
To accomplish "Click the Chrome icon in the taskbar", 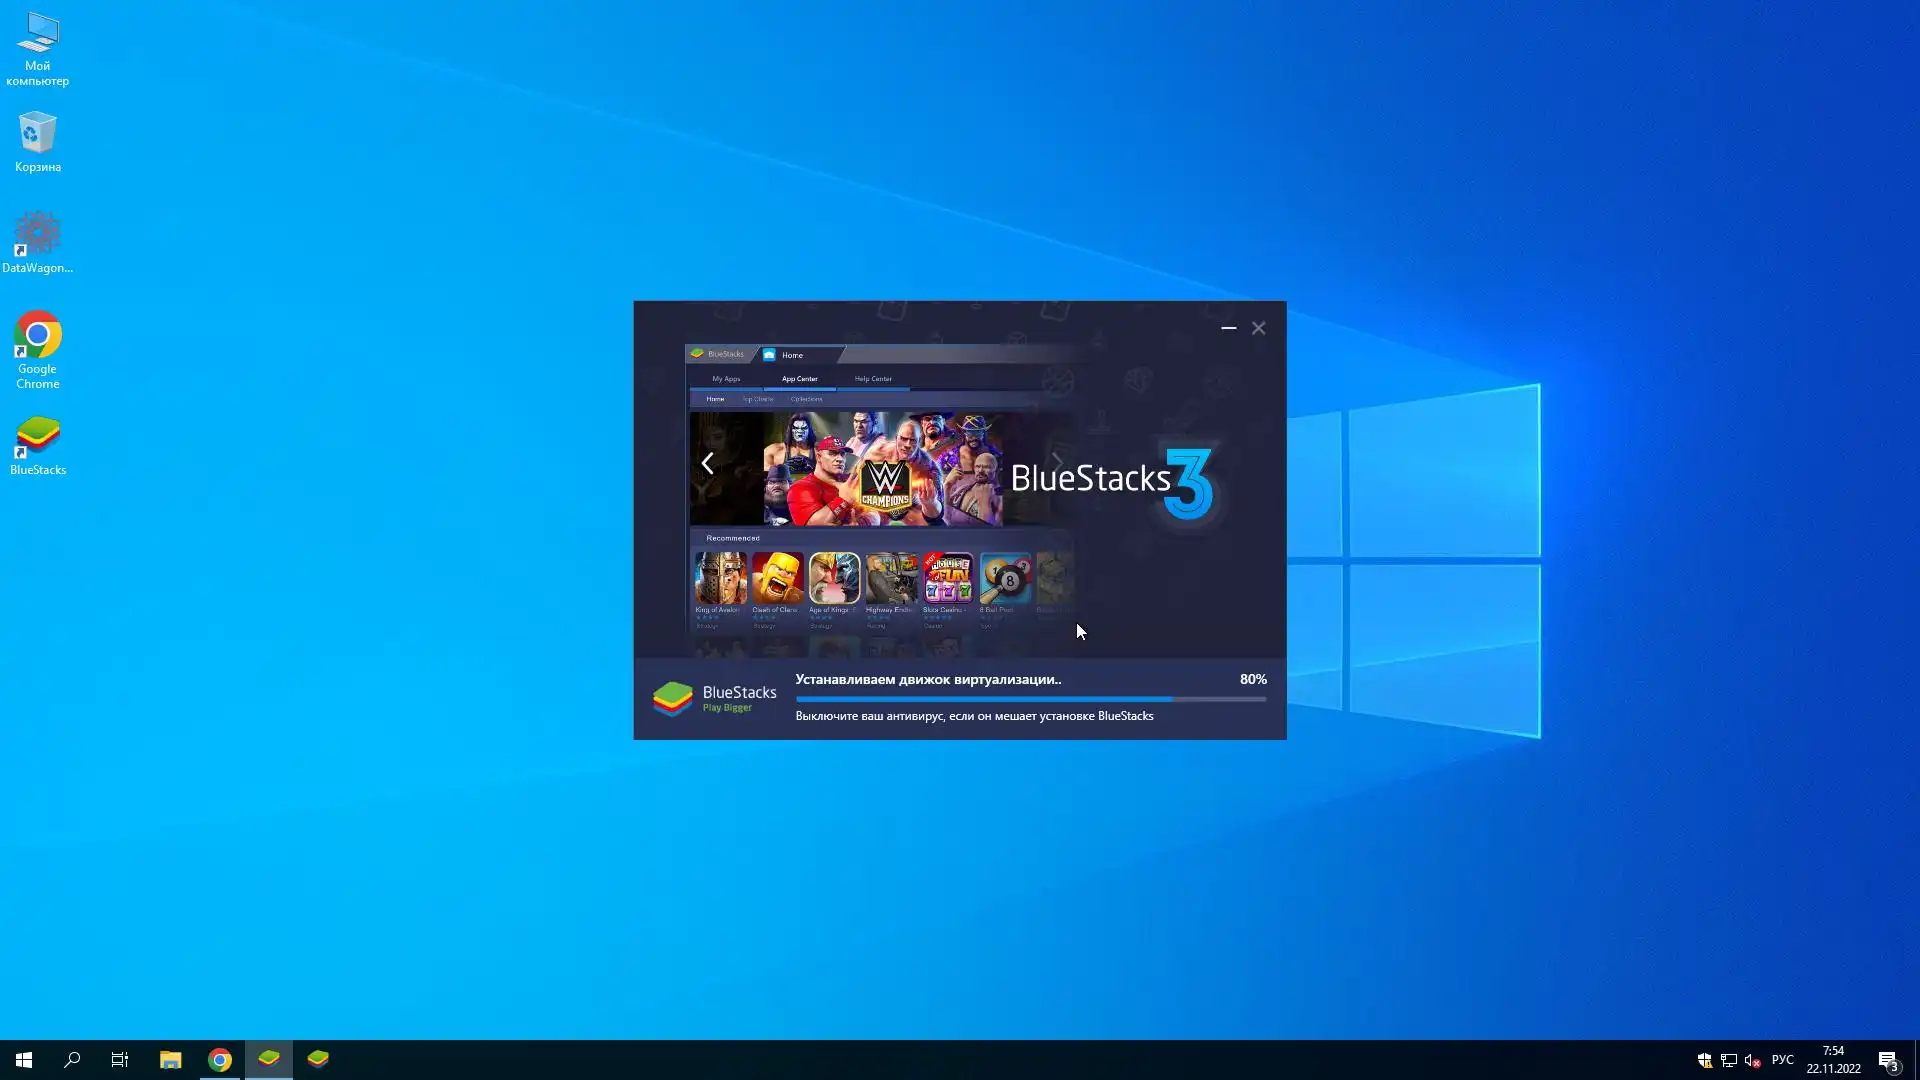I will pyautogui.click(x=220, y=1059).
